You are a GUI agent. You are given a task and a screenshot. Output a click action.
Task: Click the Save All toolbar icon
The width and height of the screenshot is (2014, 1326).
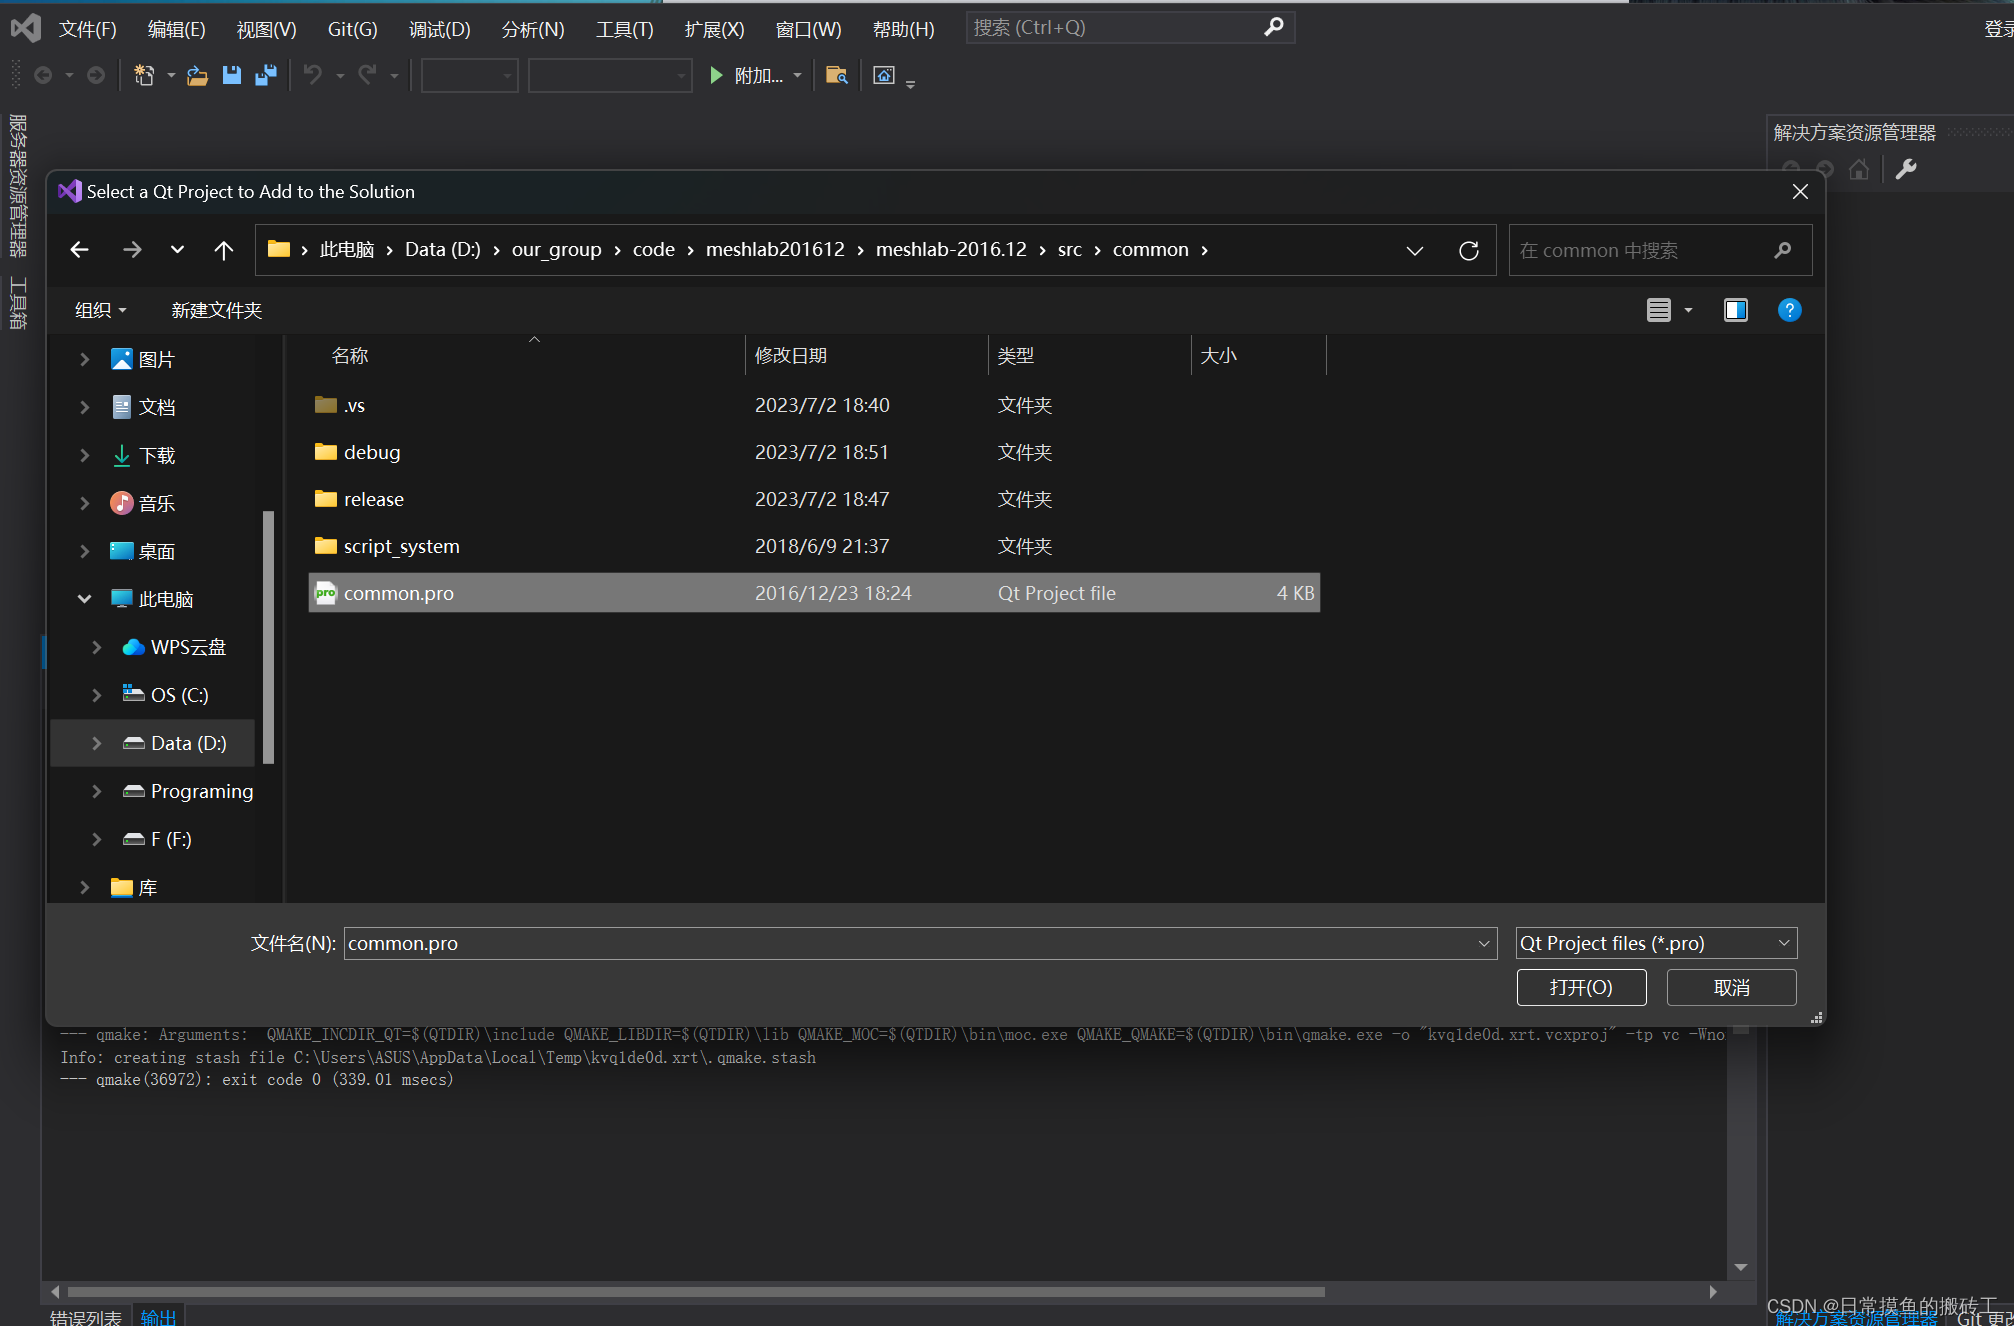[x=266, y=75]
